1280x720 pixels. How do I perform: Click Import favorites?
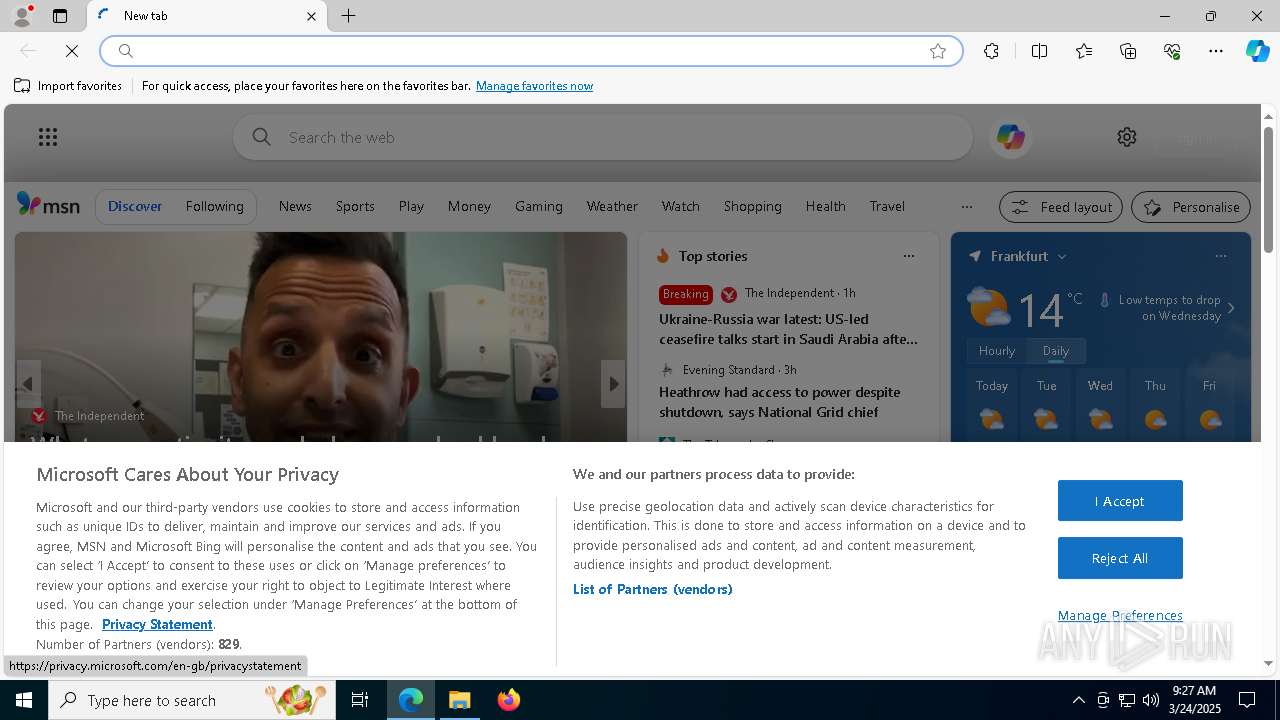tap(68, 86)
